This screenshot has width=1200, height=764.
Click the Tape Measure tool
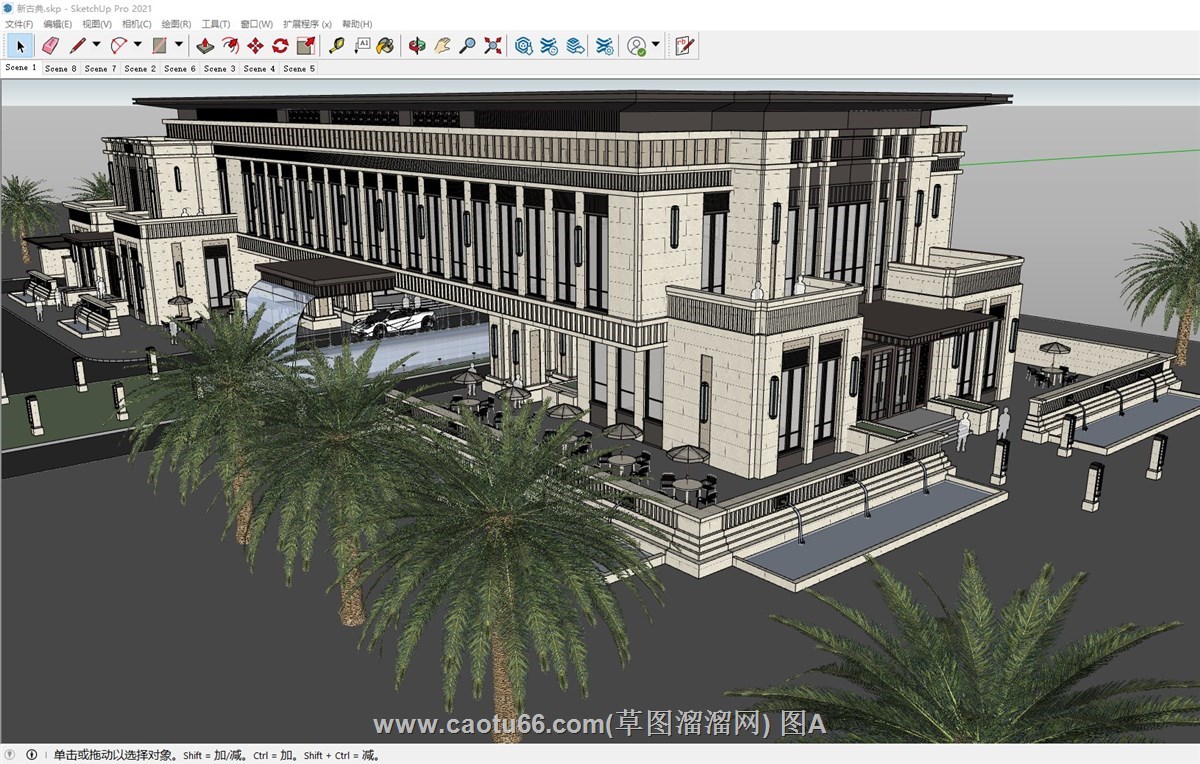[336, 45]
